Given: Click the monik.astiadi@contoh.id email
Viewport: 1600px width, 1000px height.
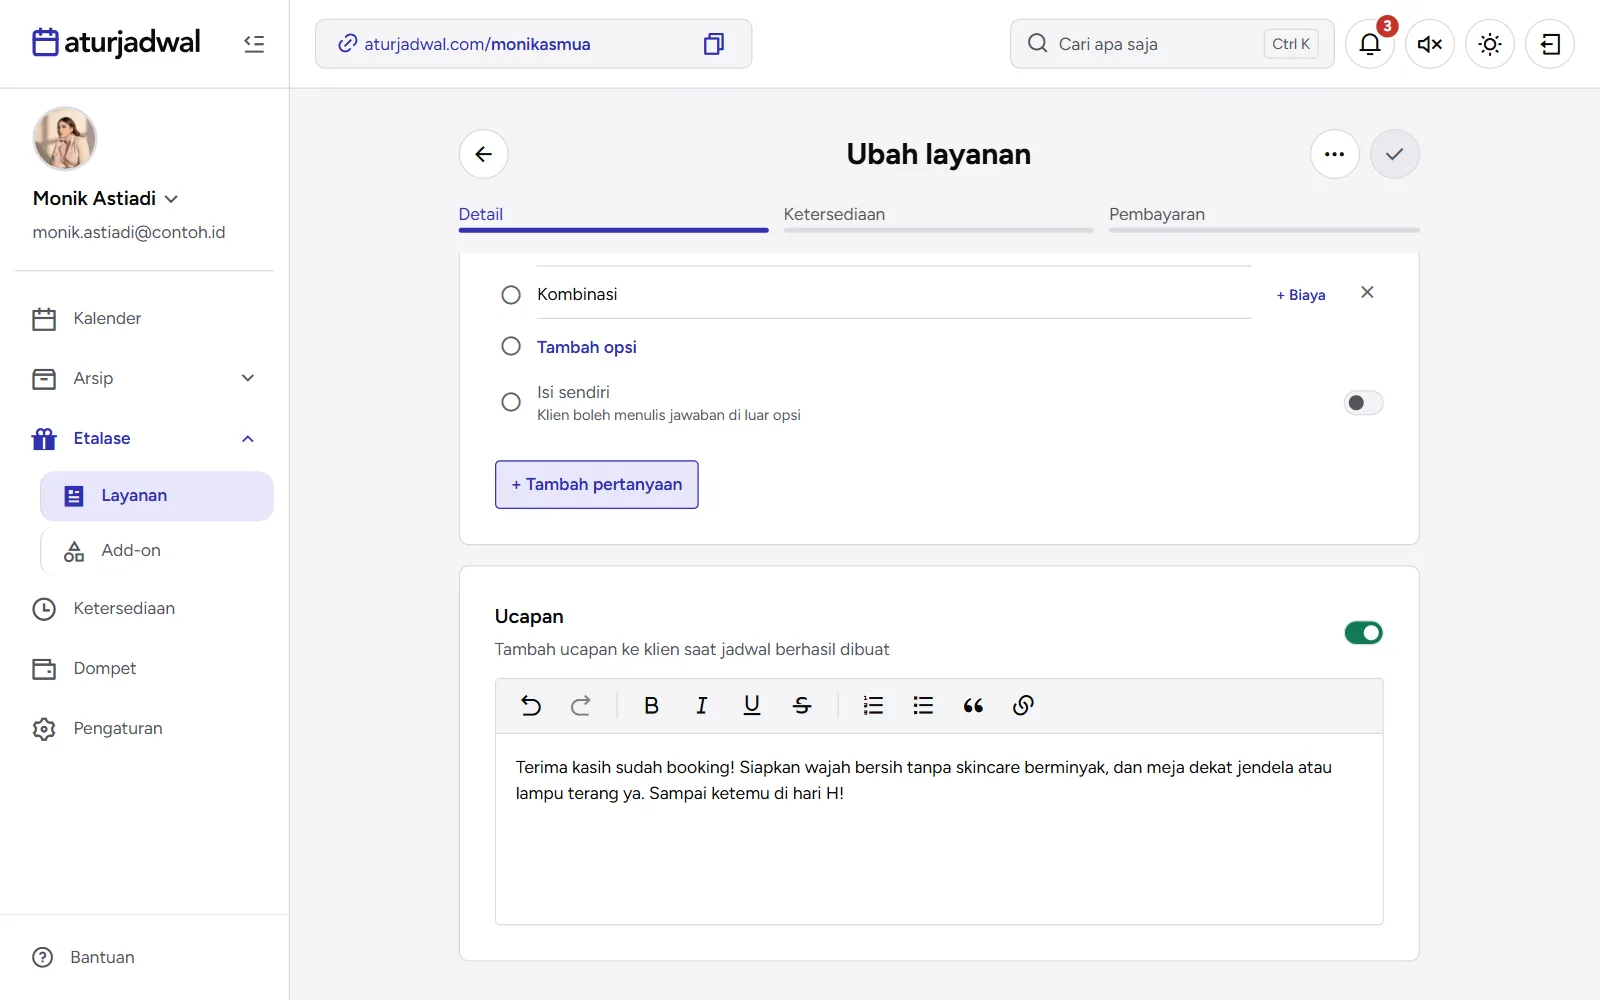Looking at the screenshot, I should pyautogui.click(x=129, y=232).
